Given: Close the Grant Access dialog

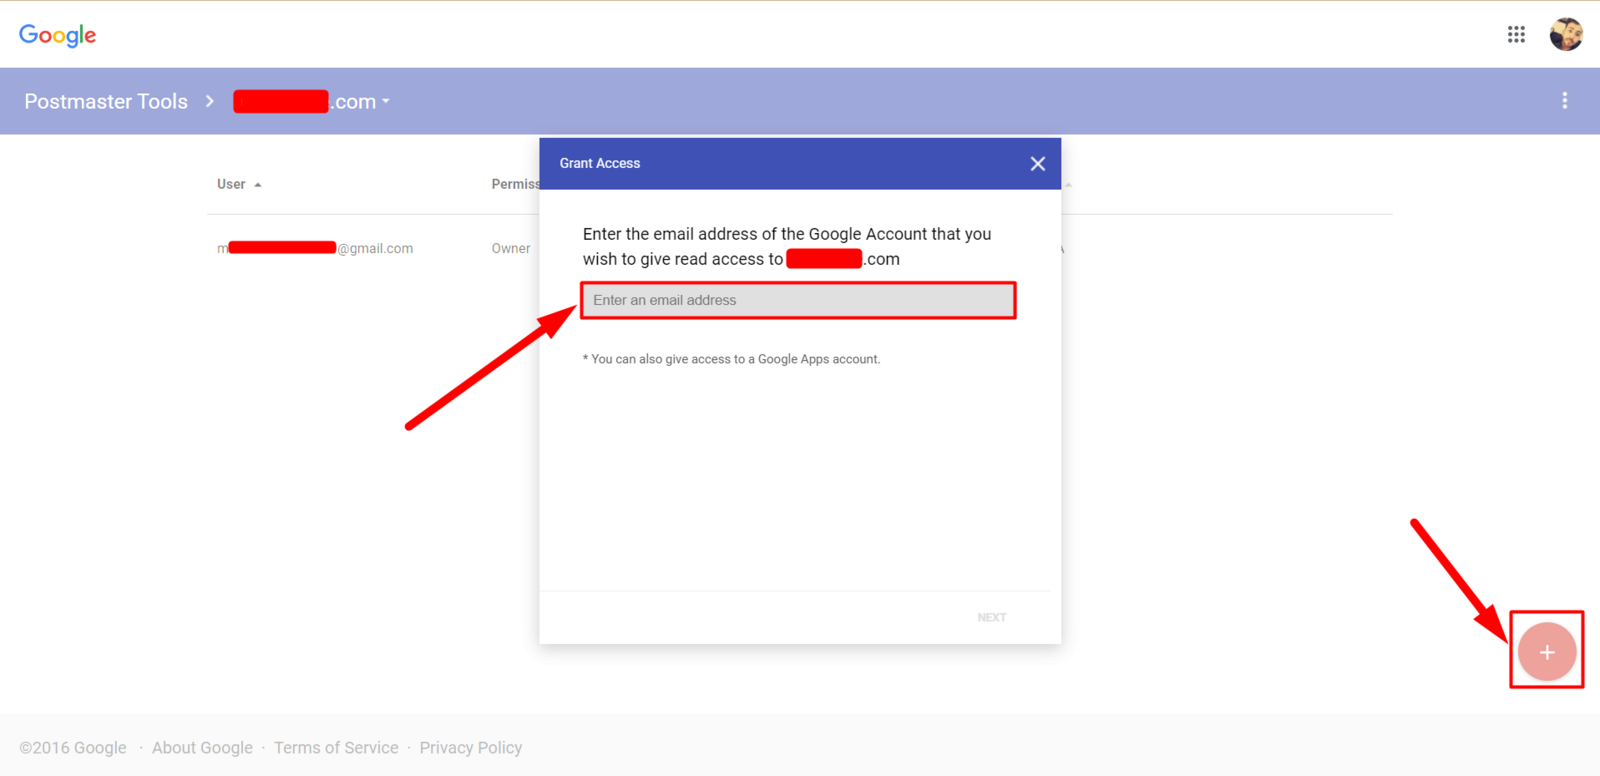Looking at the screenshot, I should (1038, 164).
